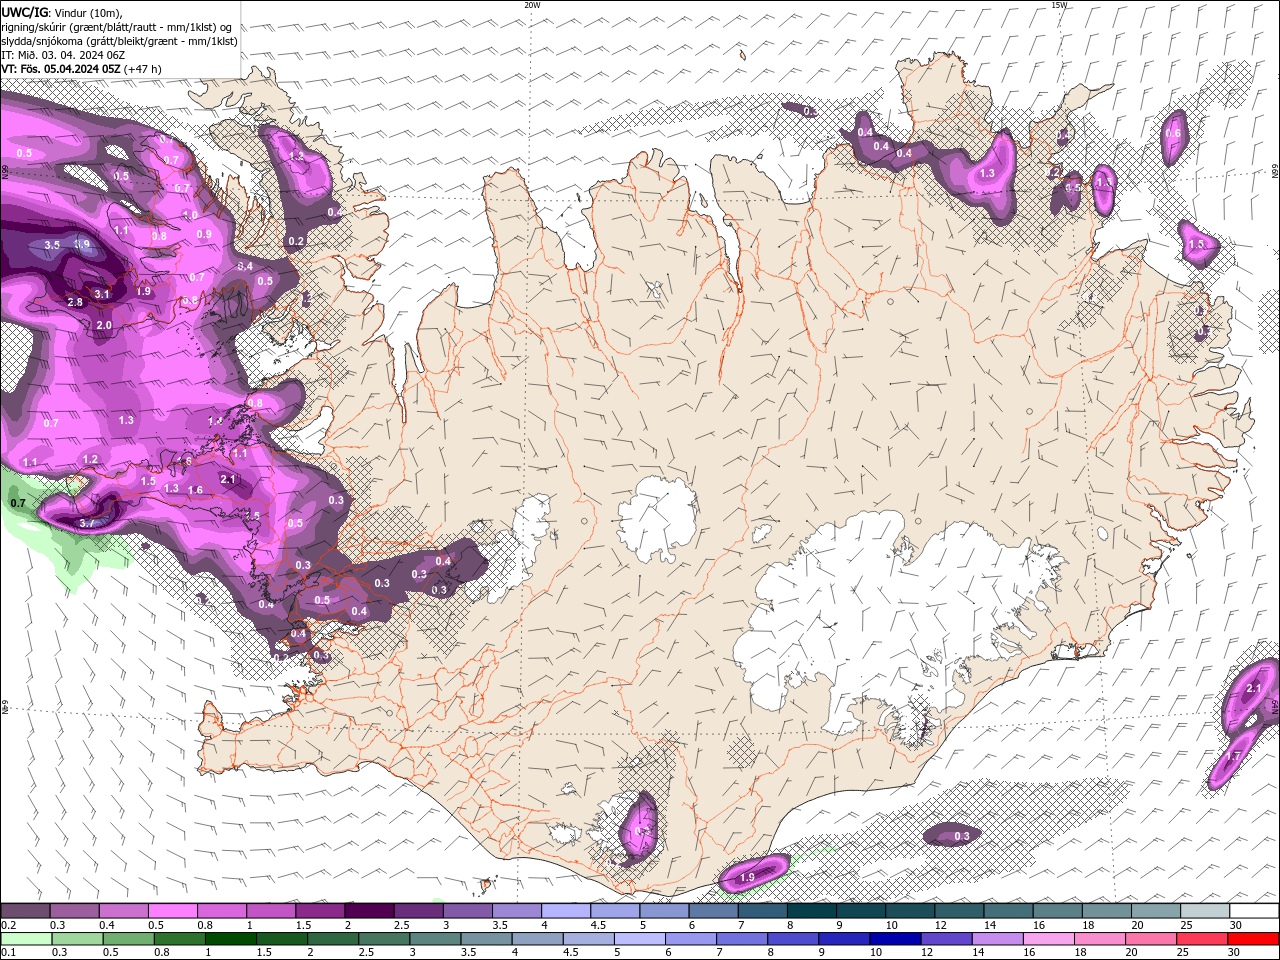Click the '0.2' label under the upper legend
The height and width of the screenshot is (960, 1280).
(x=8, y=925)
